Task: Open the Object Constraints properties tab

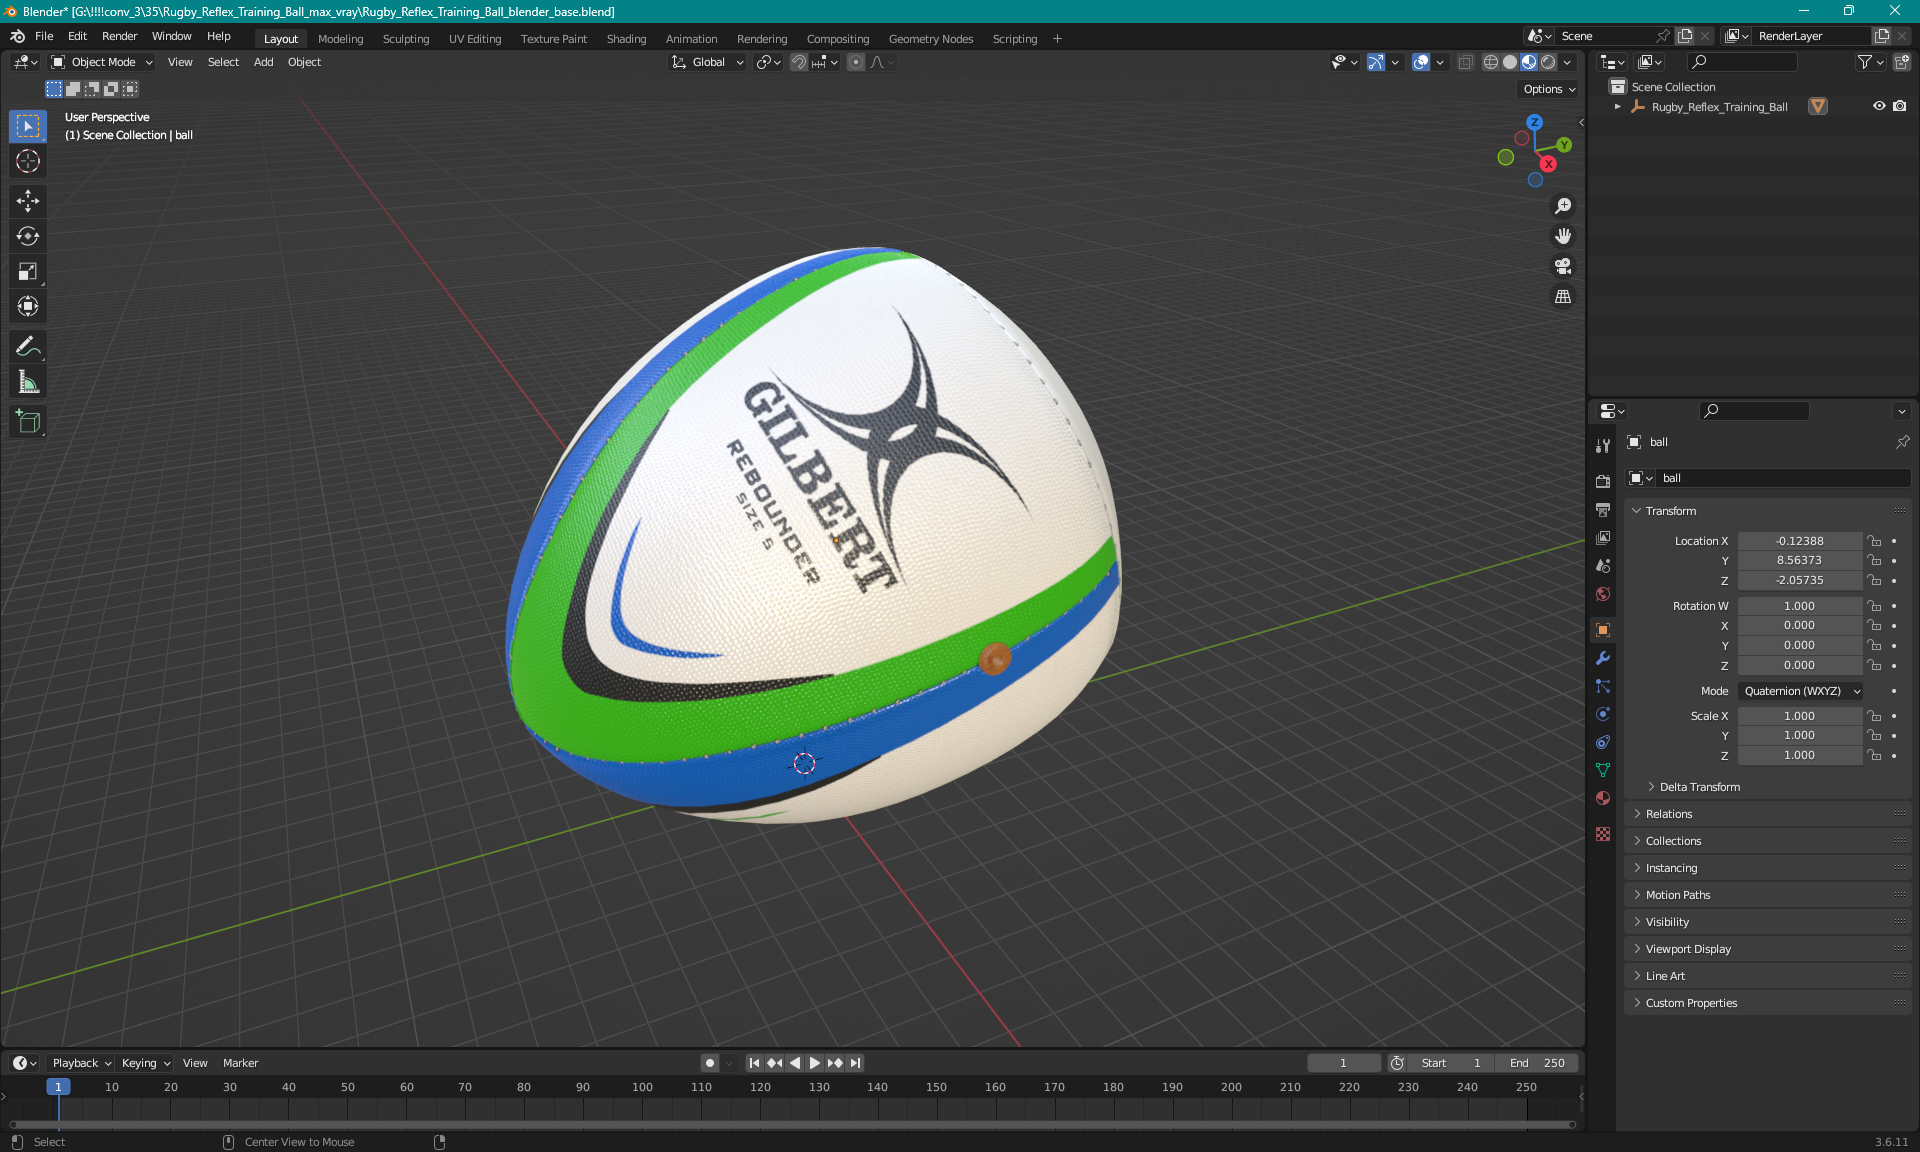Action: [x=1603, y=742]
